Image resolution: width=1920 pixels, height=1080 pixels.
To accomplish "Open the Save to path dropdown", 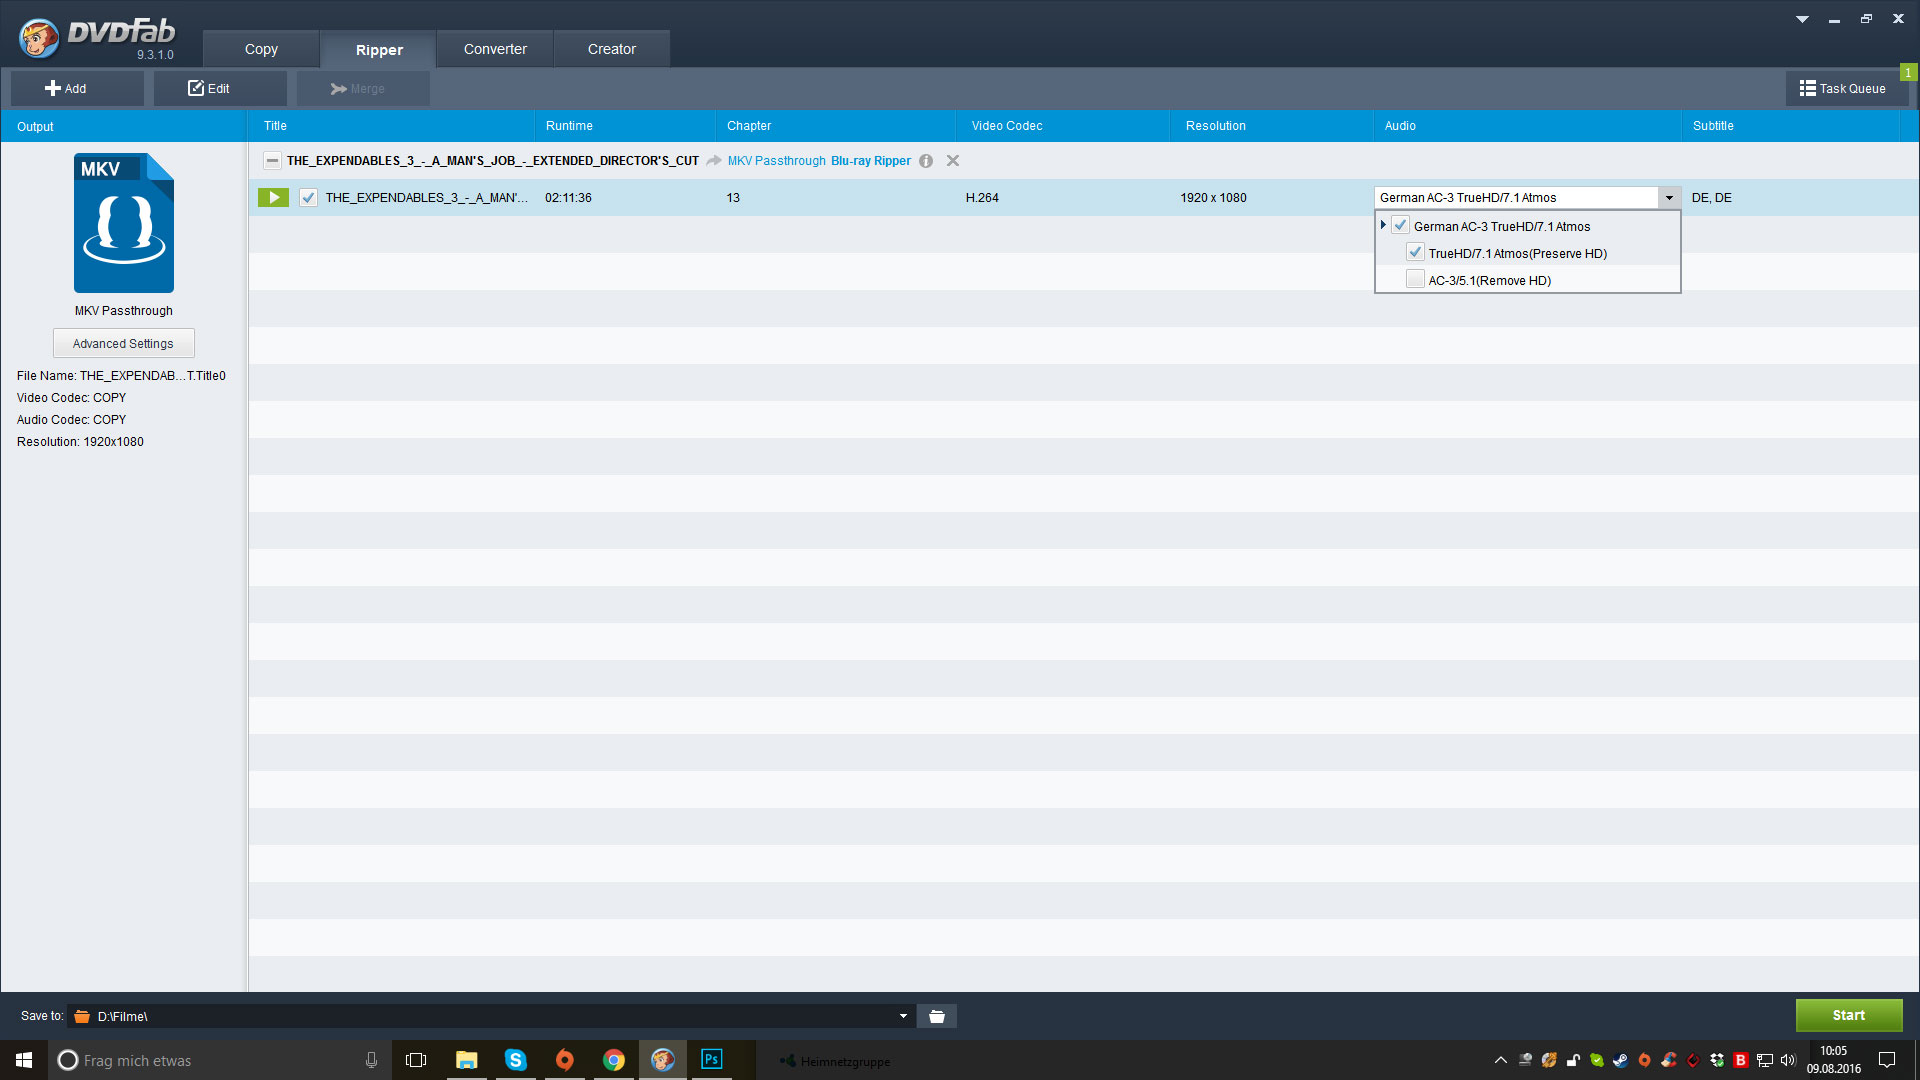I will pos(903,1016).
